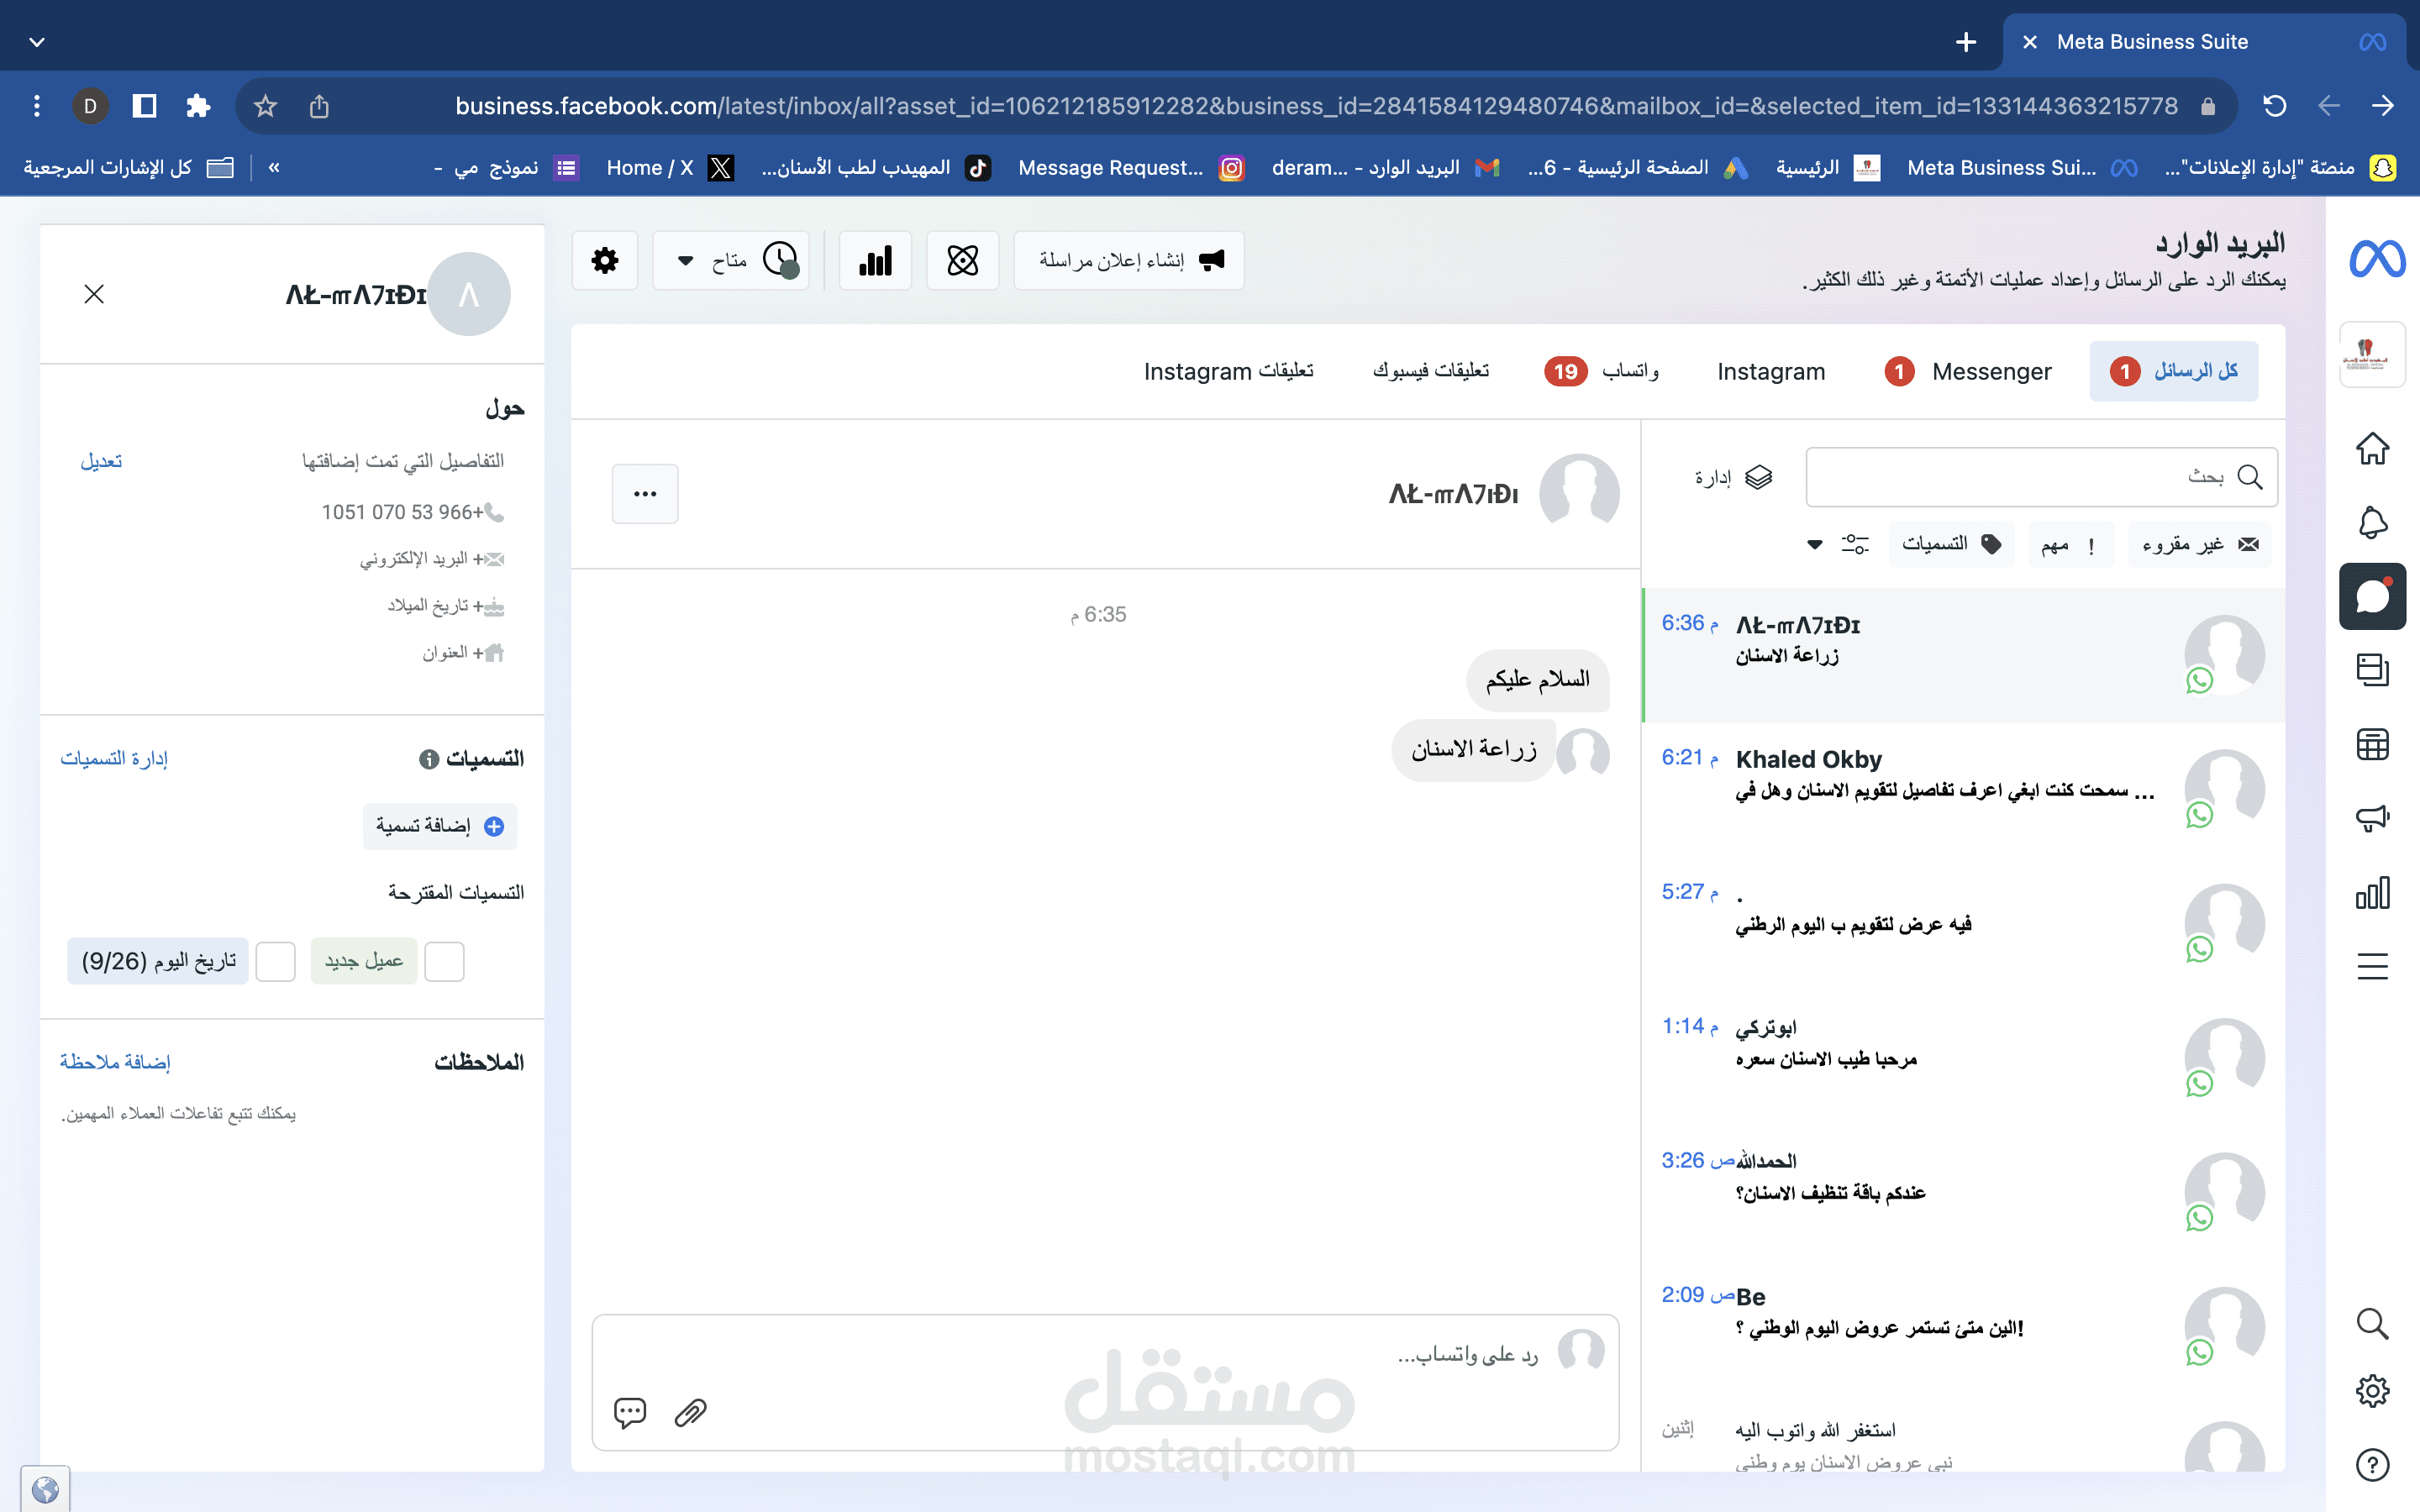The width and height of the screenshot is (2420, 1512).
Task: Open notifications bell in sidebar
Action: coord(2372,522)
